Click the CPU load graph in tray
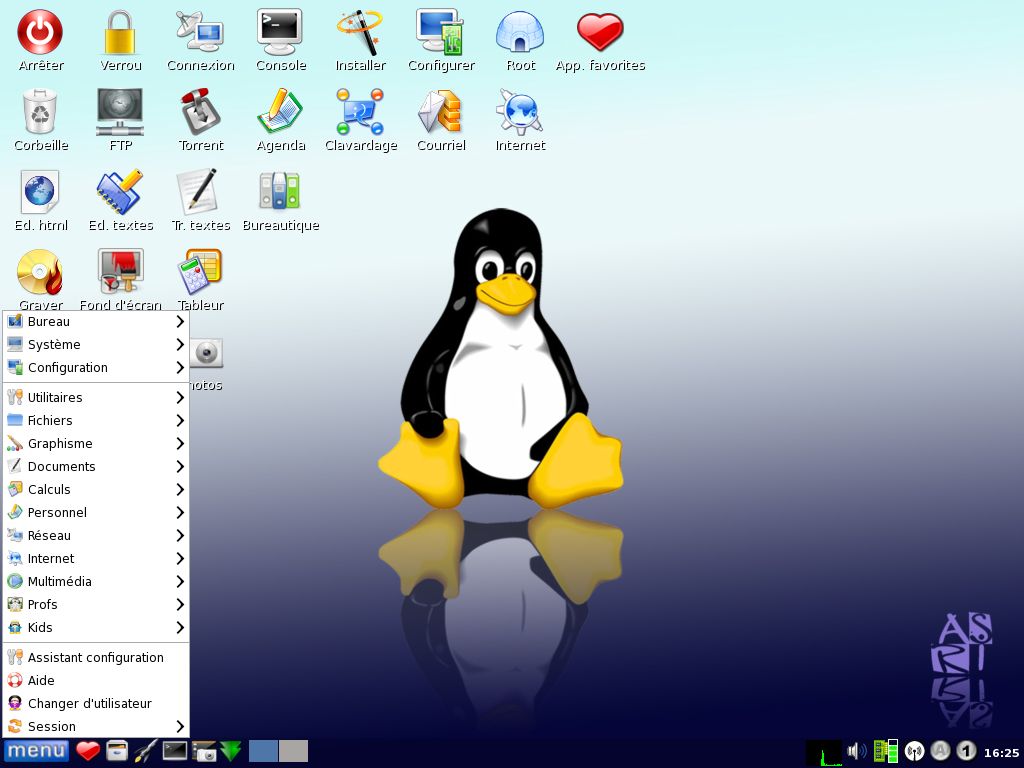The width and height of the screenshot is (1024, 768). click(x=824, y=752)
